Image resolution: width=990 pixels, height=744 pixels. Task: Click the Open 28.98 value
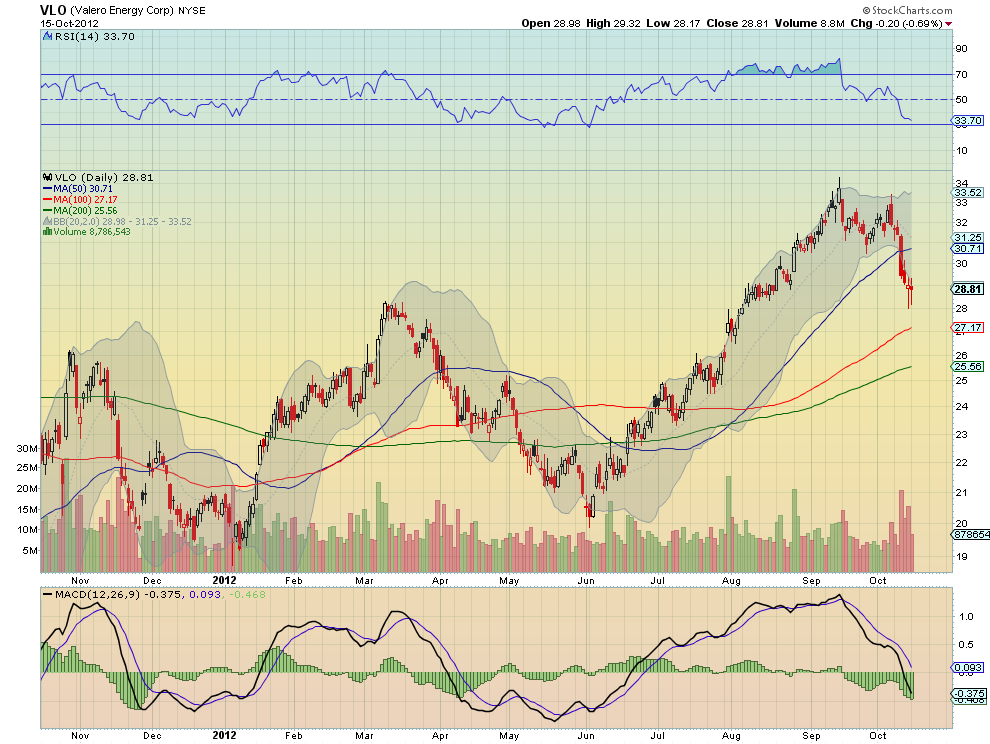(x=551, y=23)
